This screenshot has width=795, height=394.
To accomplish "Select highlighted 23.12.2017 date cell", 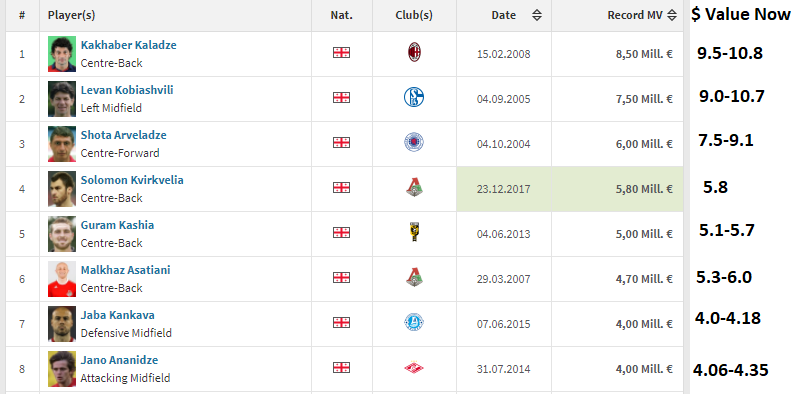I will [x=503, y=189].
